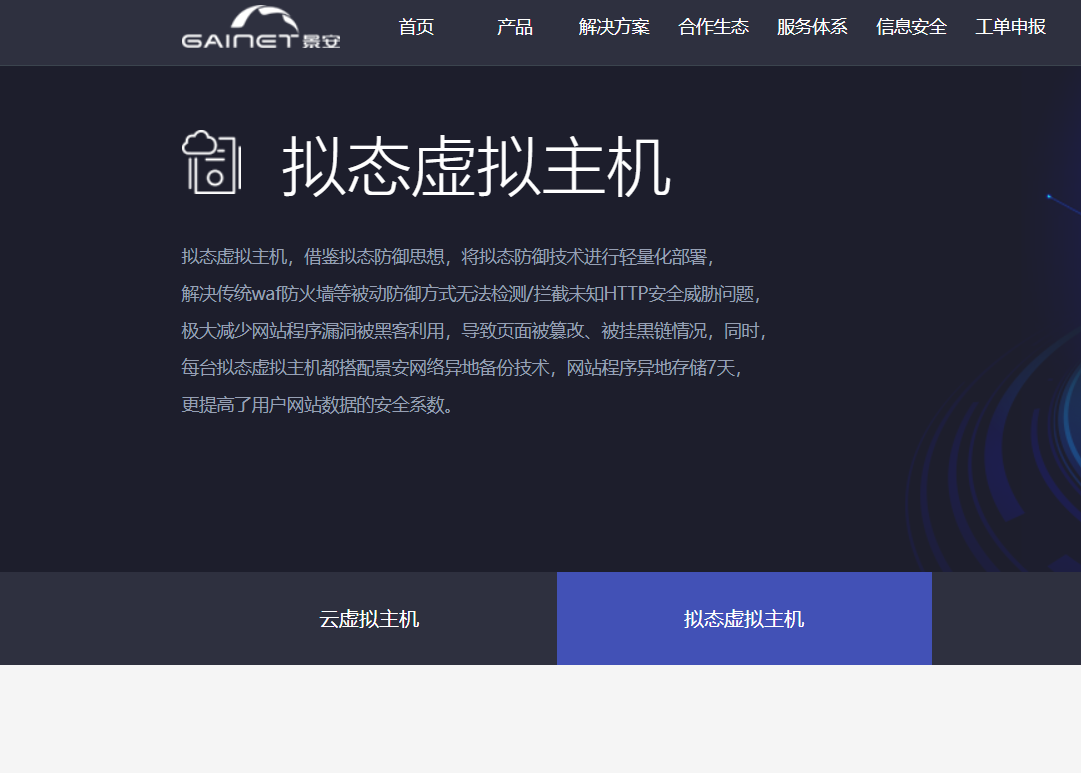The width and height of the screenshot is (1081, 773).
Task: Click the light gray content area below the tabs
Action: point(540,718)
